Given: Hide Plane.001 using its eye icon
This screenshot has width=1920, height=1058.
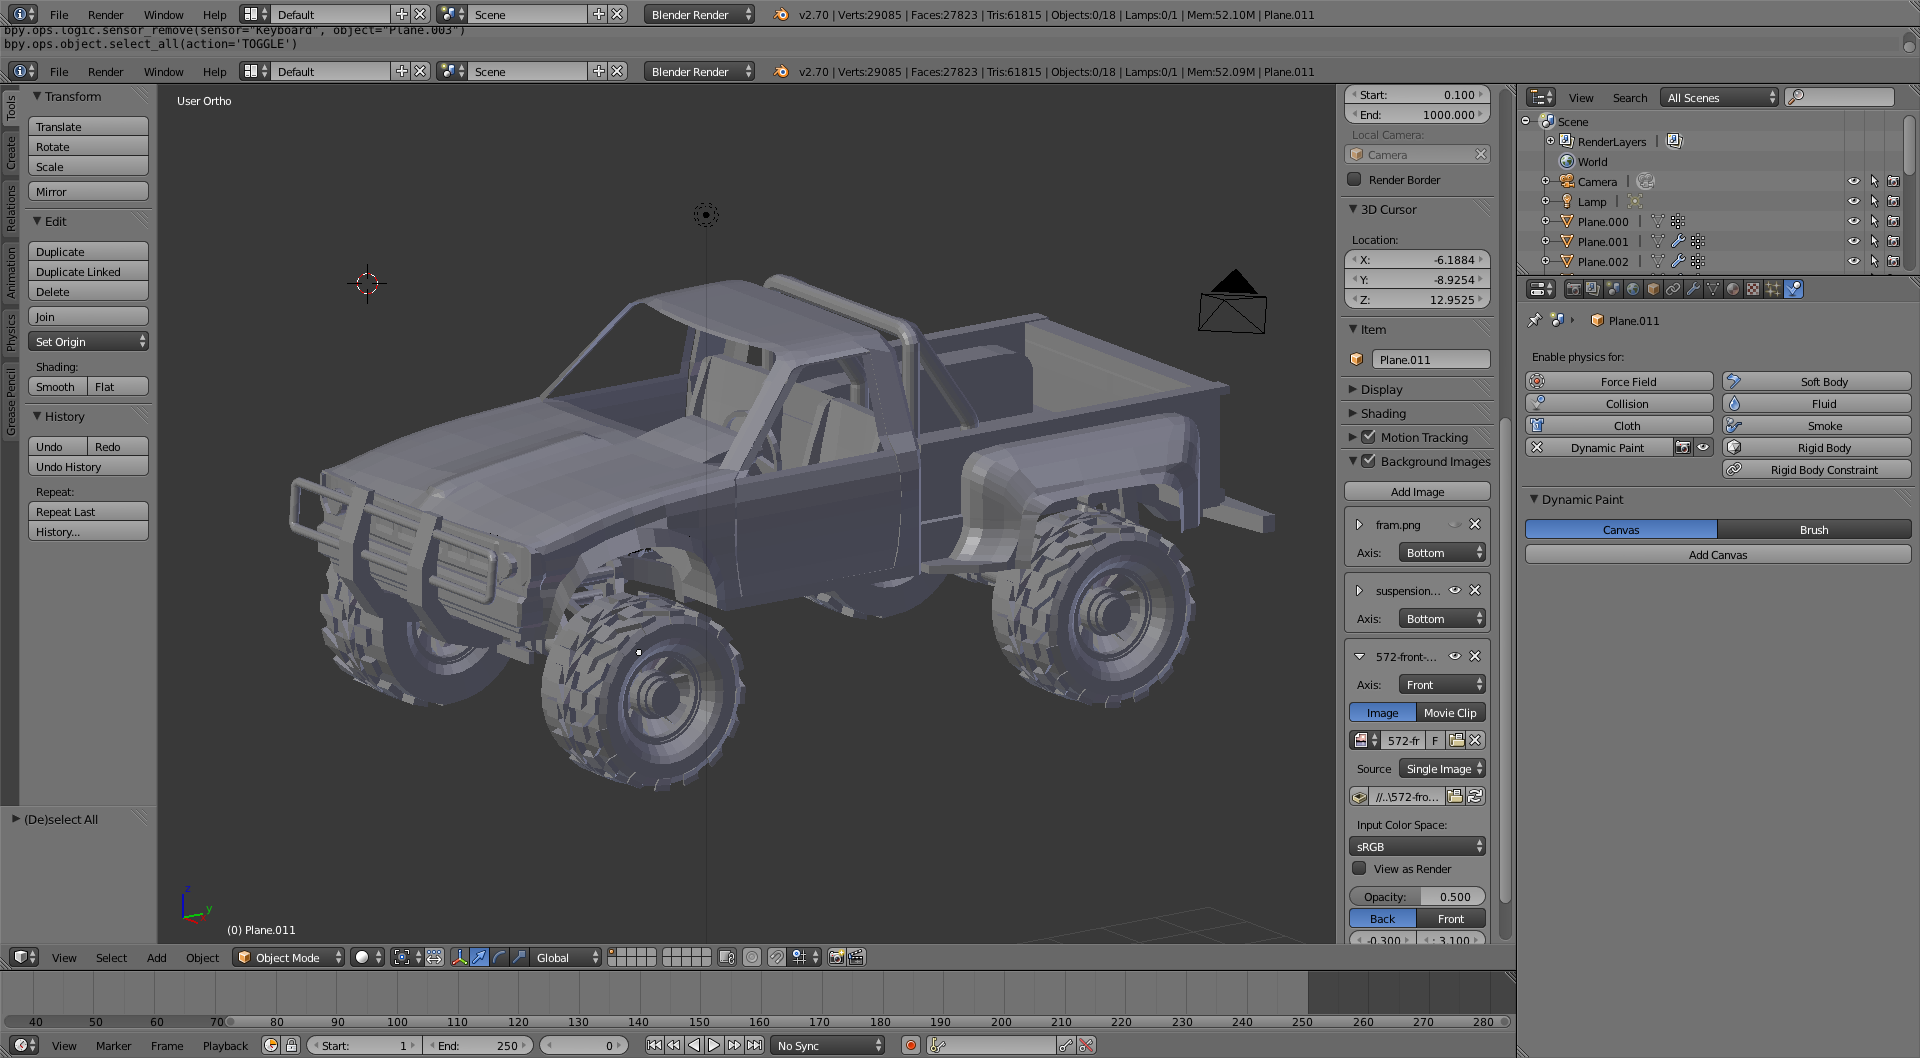Looking at the screenshot, I should [1853, 242].
